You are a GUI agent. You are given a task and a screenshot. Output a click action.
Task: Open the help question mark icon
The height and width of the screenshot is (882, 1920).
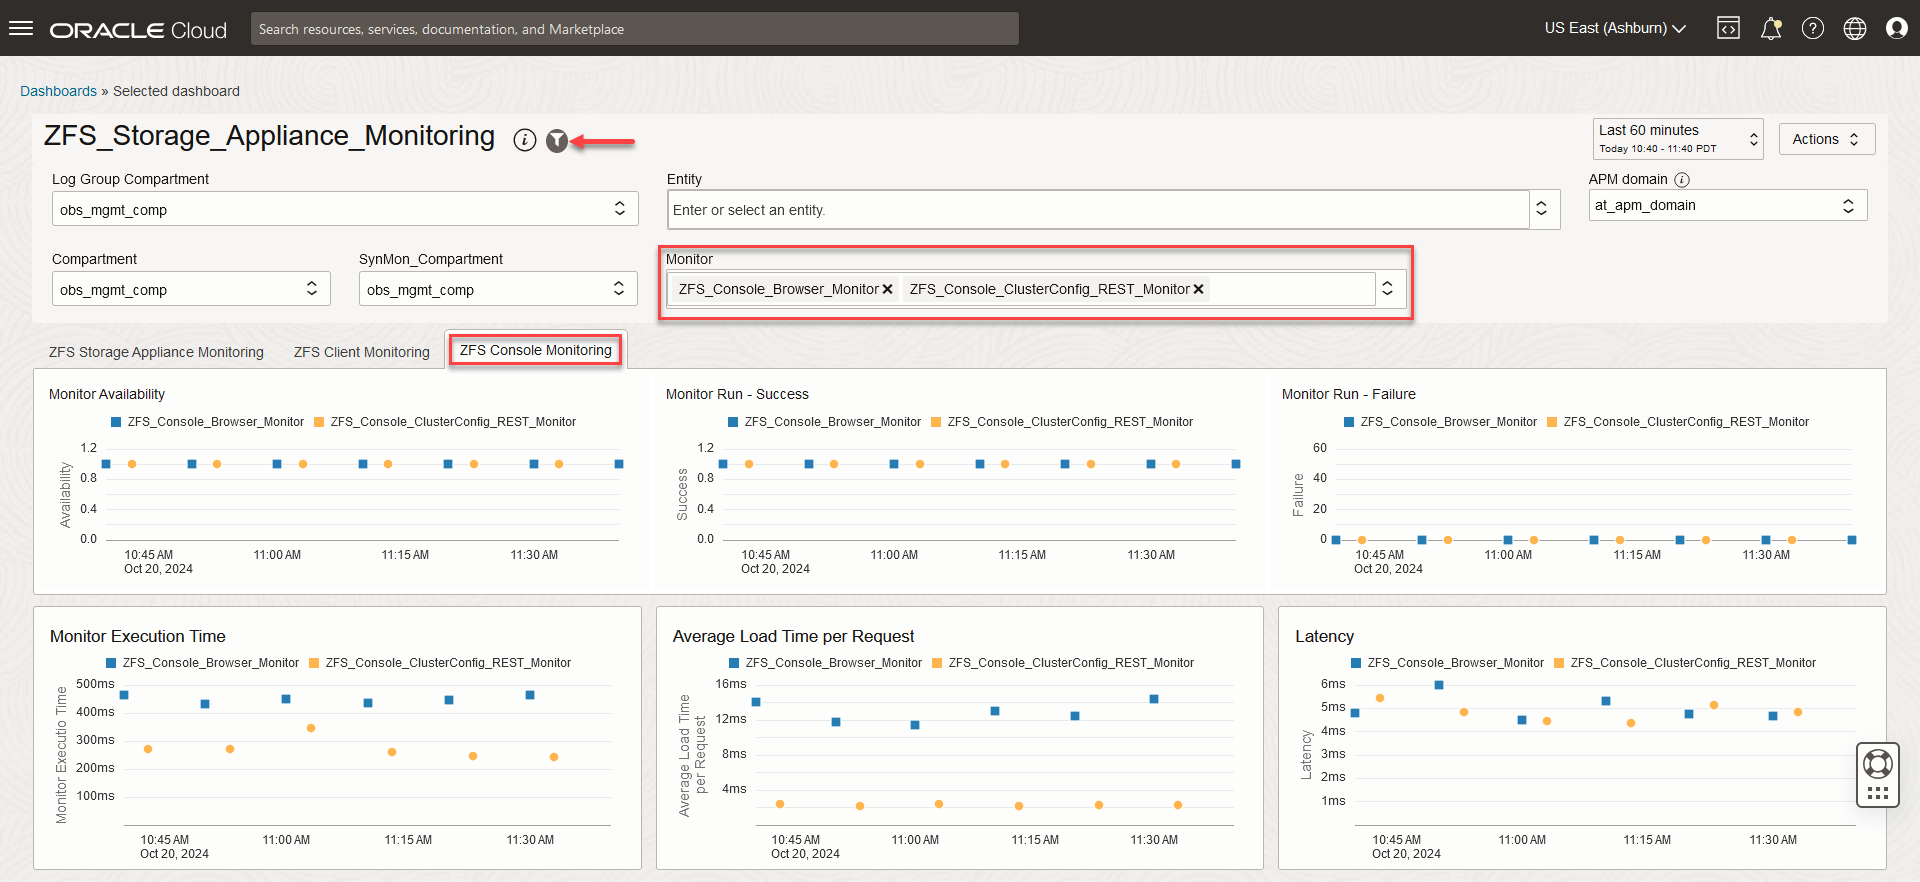pos(1813,28)
